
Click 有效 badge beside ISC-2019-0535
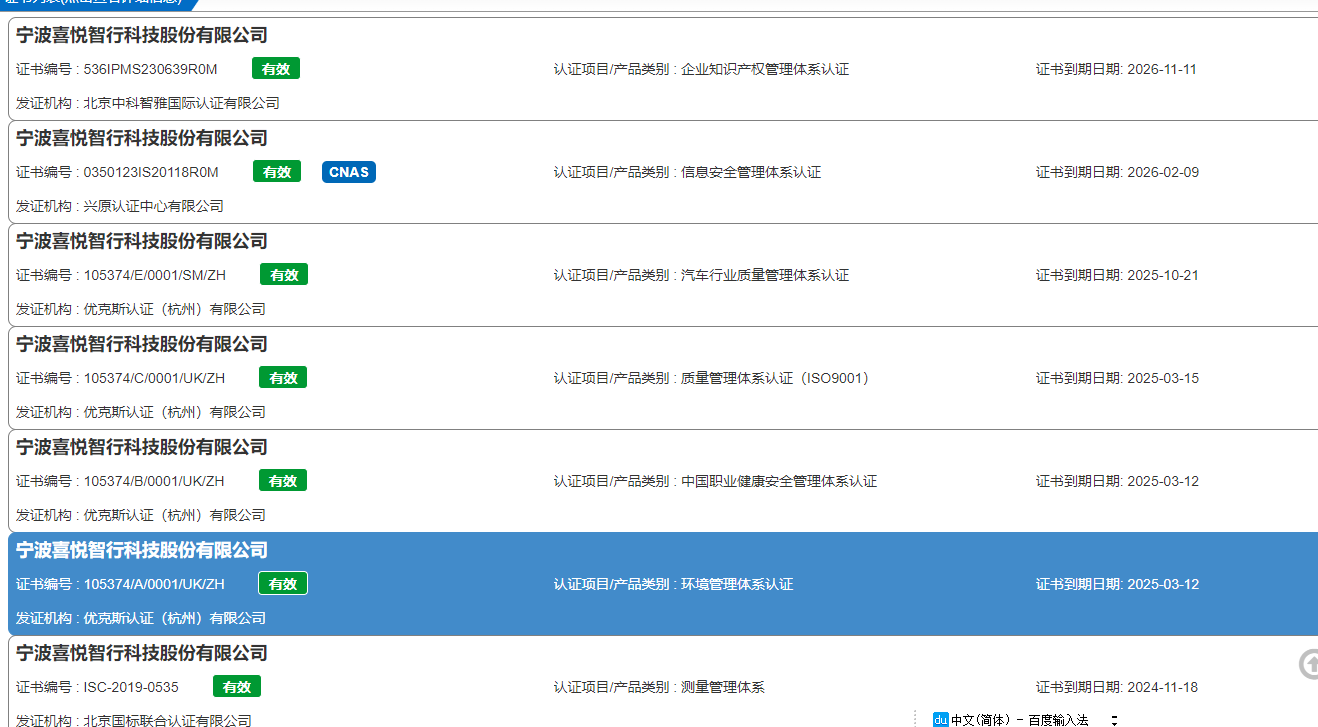[x=237, y=687]
